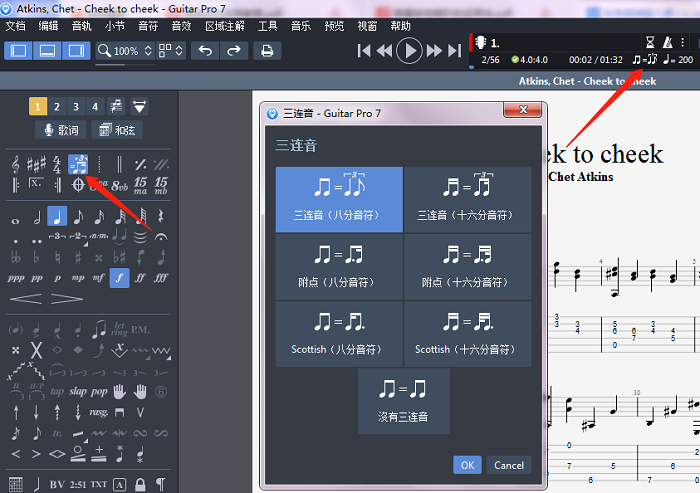This screenshot has width=700, height=493.
Task: Toggle the metronome icon
Action: (x=667, y=42)
